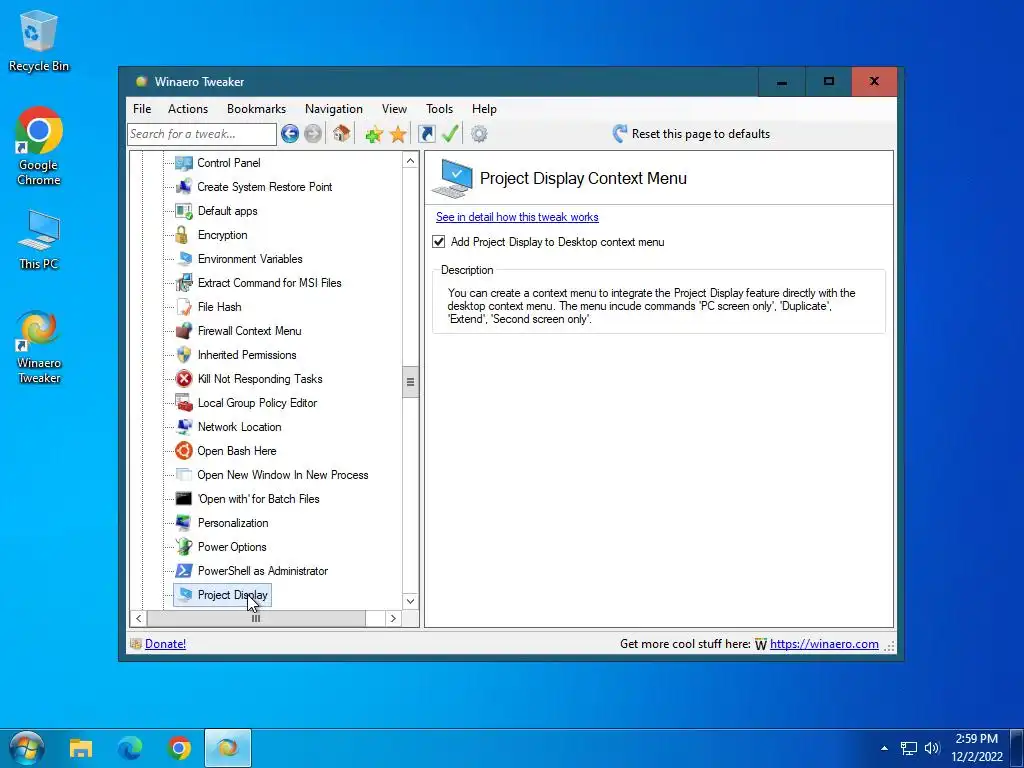Click the tree scroll up arrow
This screenshot has width=1024, height=768.
[x=410, y=161]
